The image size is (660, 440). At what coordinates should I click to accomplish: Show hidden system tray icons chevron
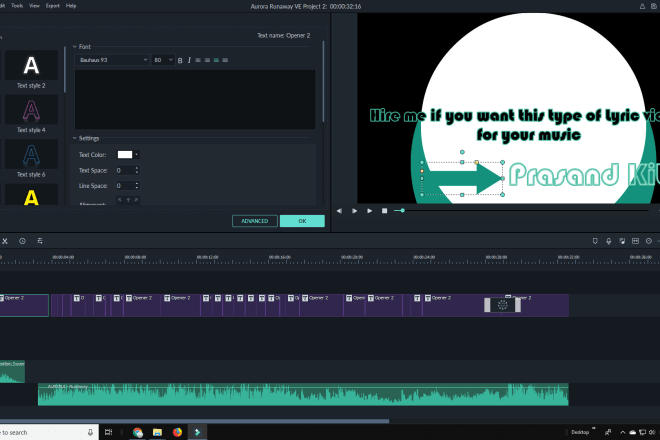623,432
